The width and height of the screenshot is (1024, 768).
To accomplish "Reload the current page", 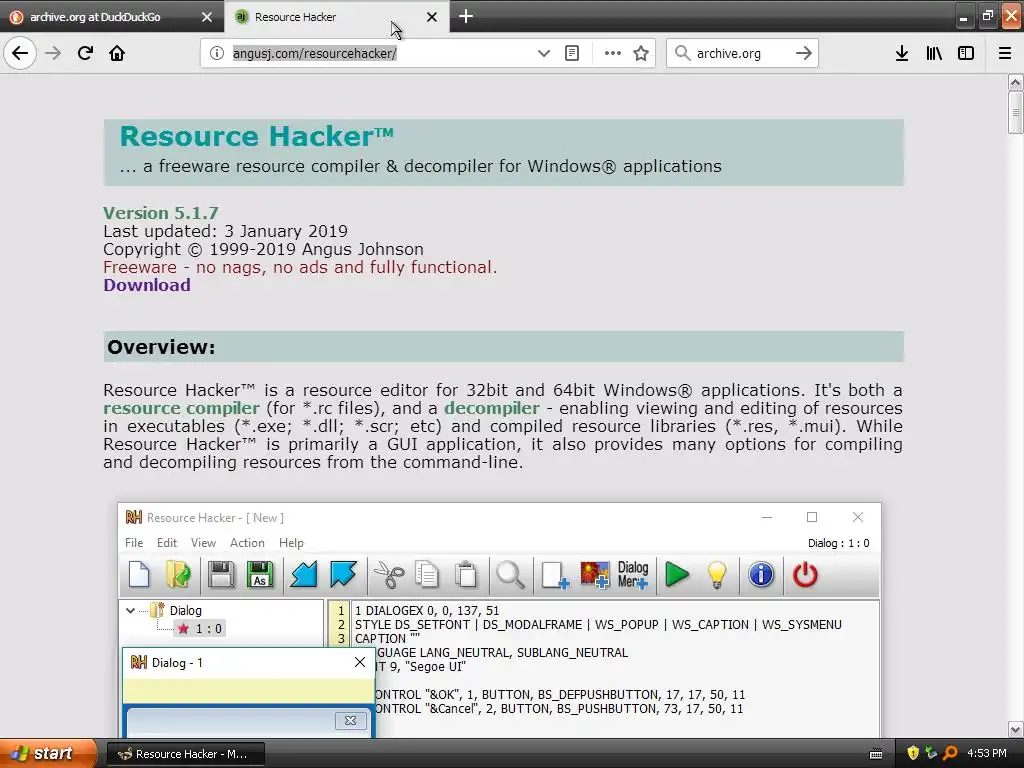I will click(x=85, y=53).
